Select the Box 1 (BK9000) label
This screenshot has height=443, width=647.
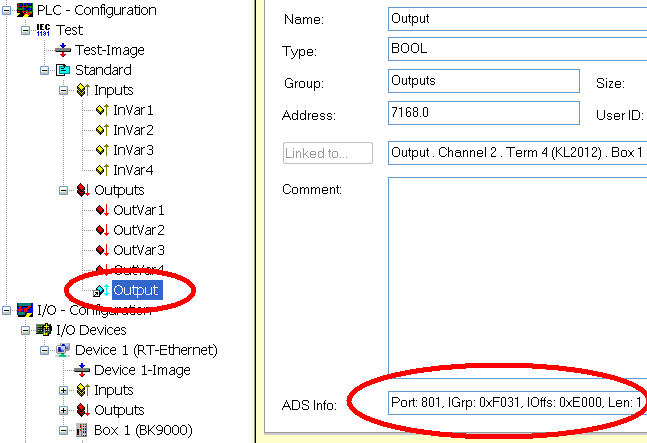pyautogui.click(x=143, y=430)
